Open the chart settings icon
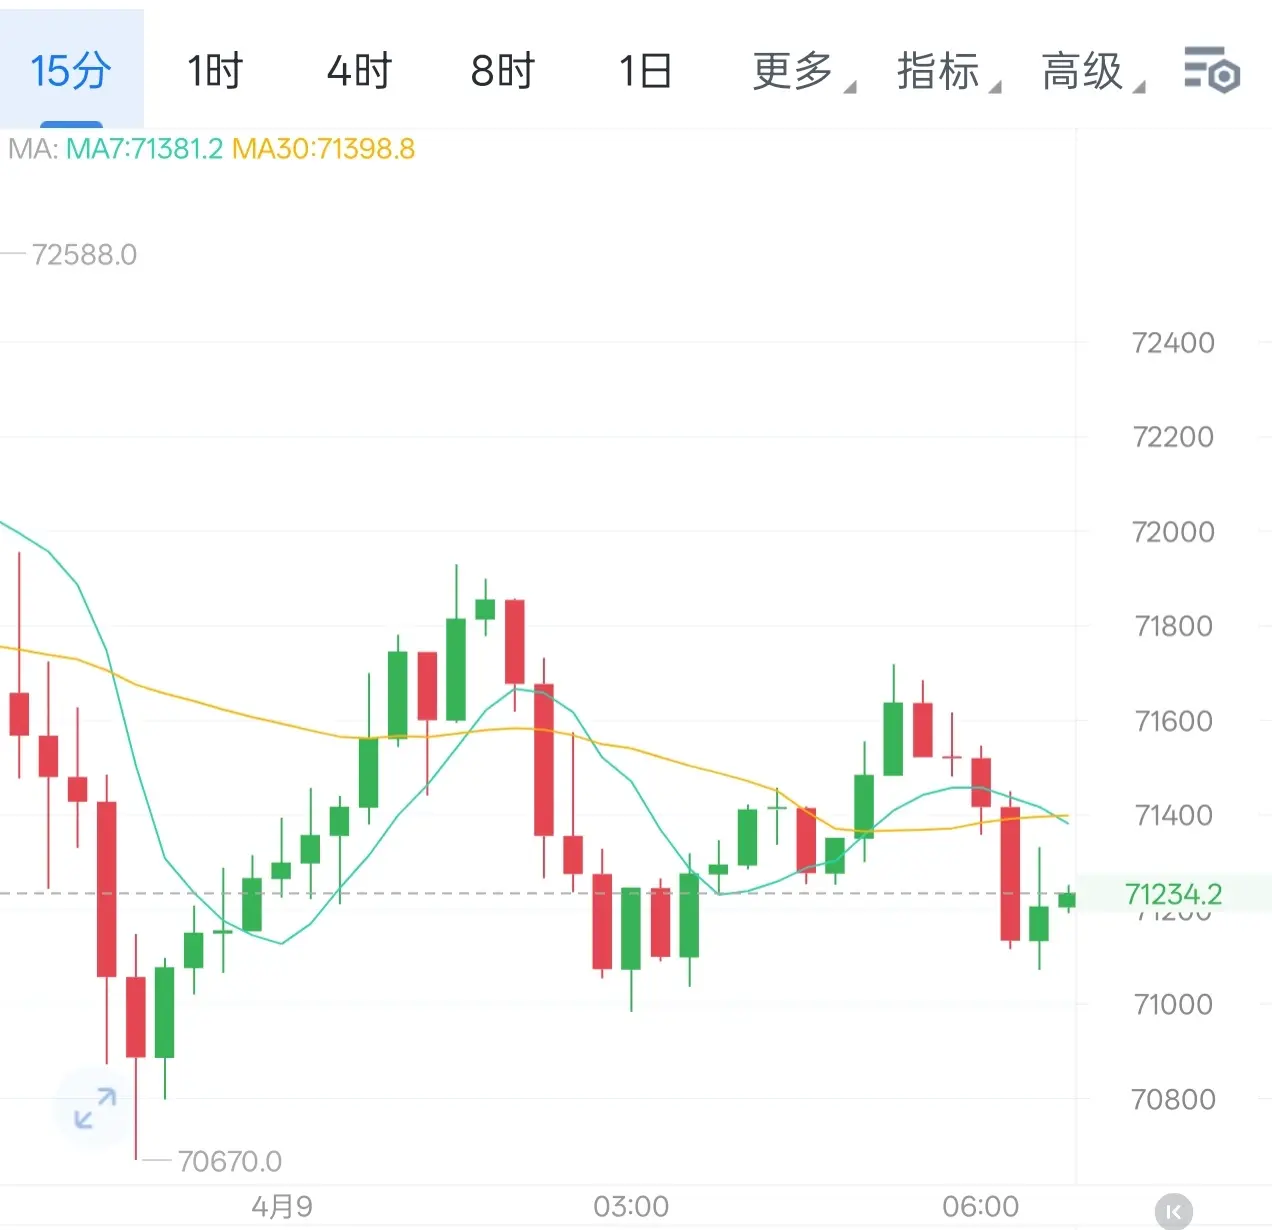Screen dimensions: 1272x1230 tap(1211, 71)
